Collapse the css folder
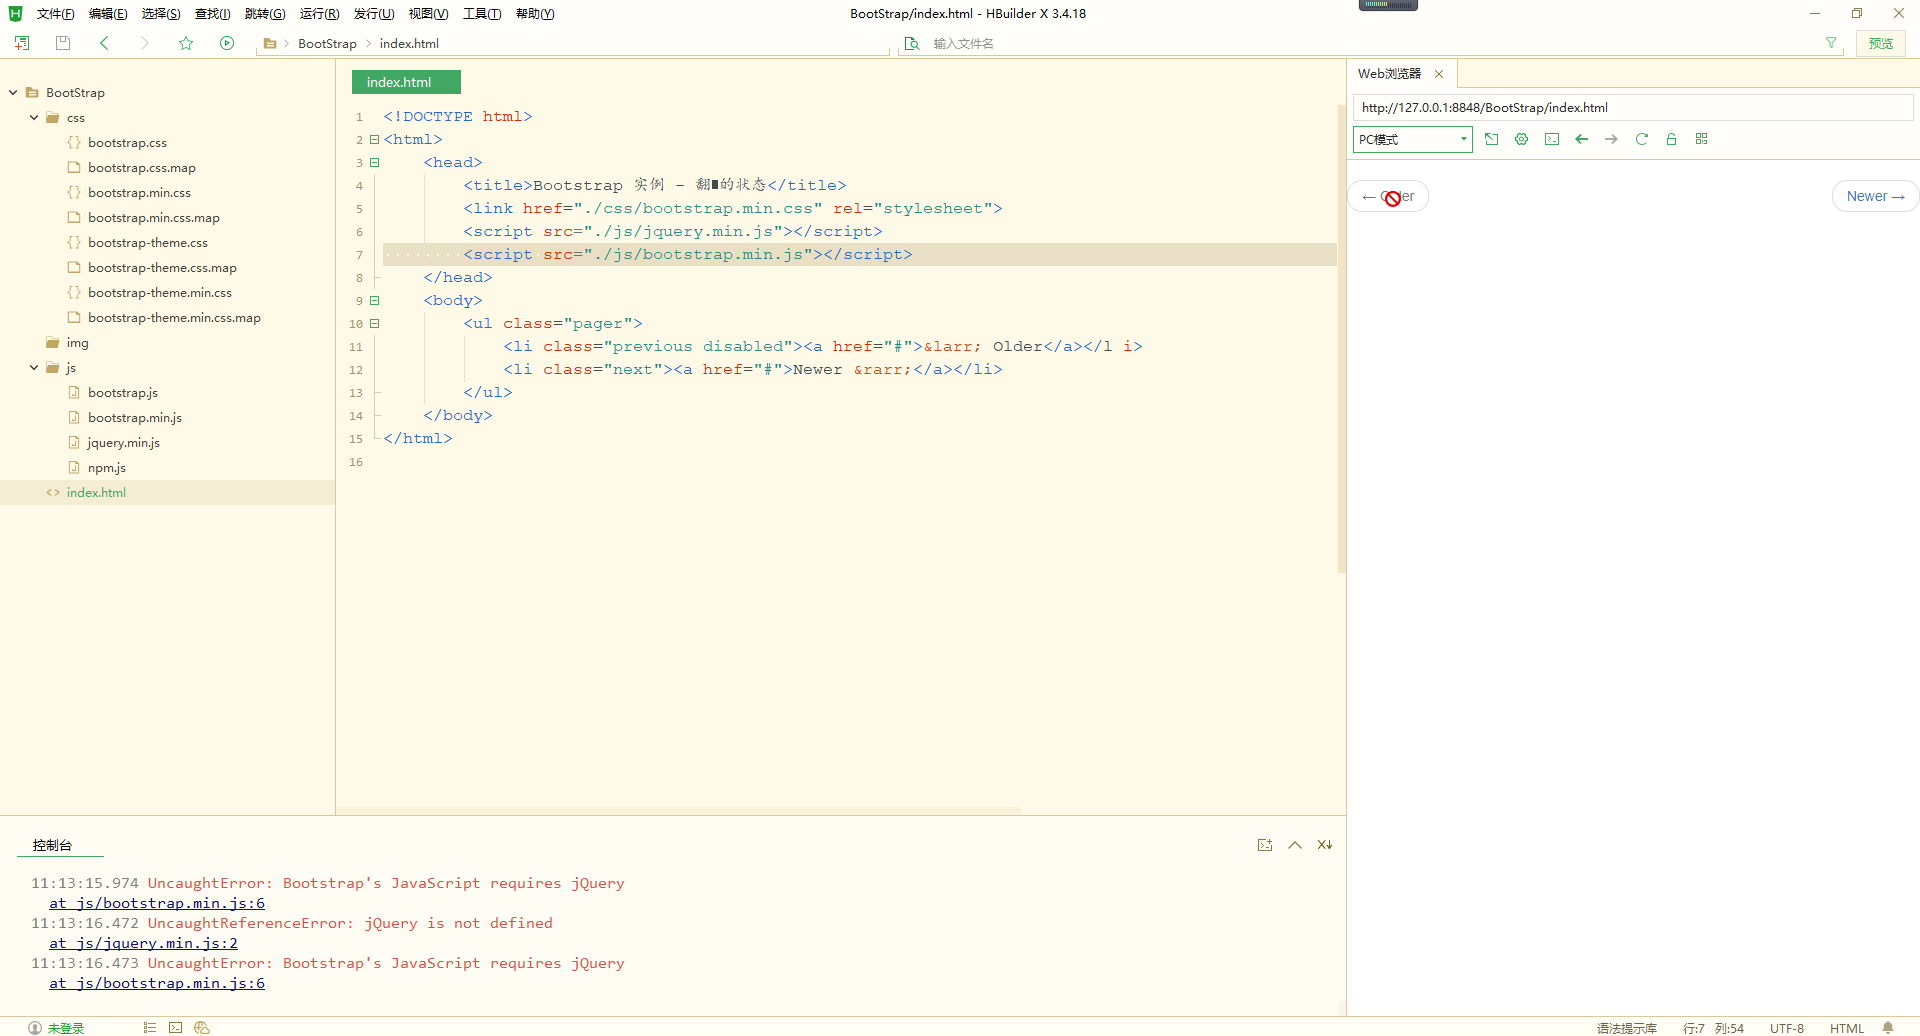The width and height of the screenshot is (1920, 1036). [x=34, y=117]
